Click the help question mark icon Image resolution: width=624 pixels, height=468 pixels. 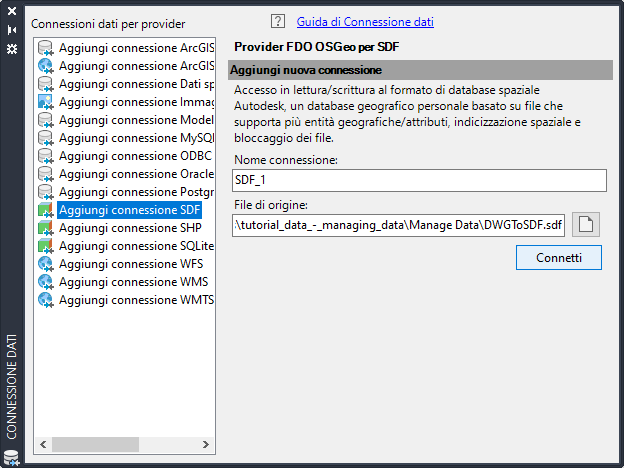click(278, 21)
